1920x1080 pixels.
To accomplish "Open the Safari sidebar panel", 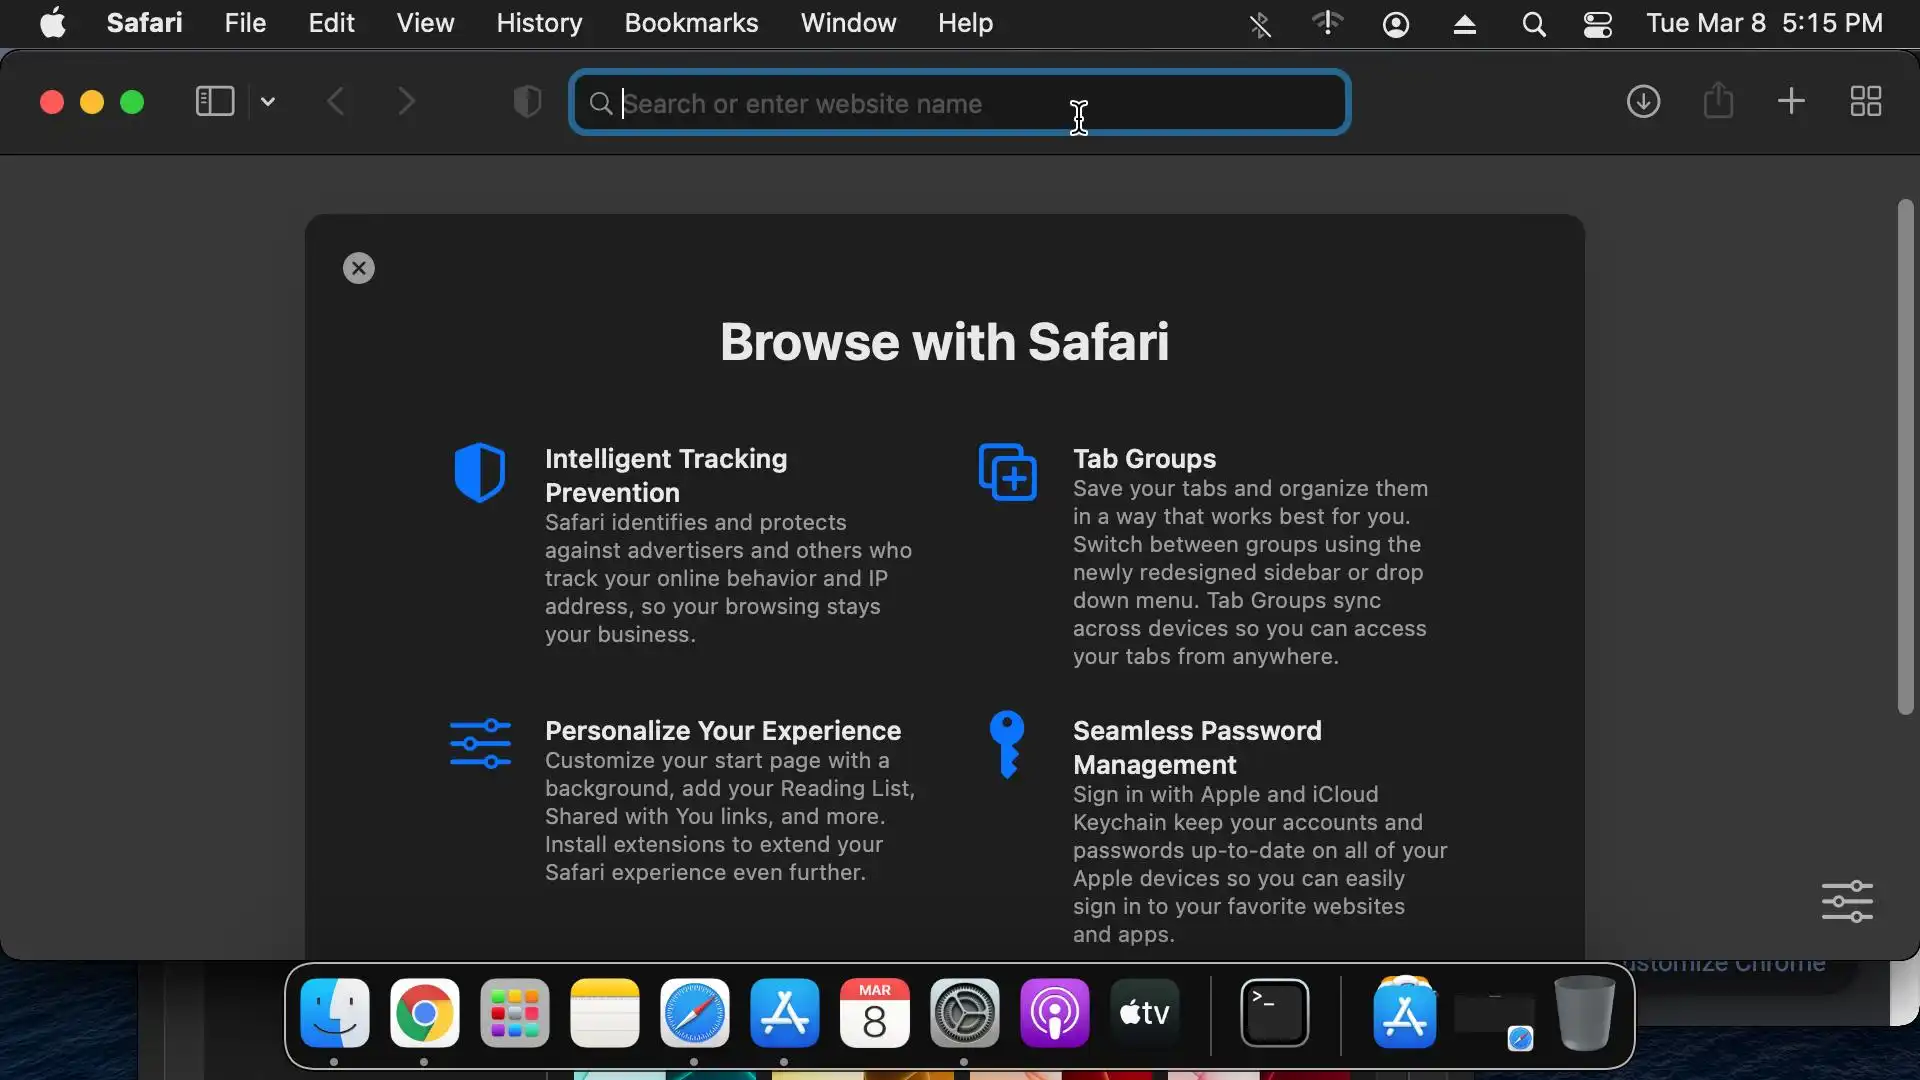I will pyautogui.click(x=214, y=102).
